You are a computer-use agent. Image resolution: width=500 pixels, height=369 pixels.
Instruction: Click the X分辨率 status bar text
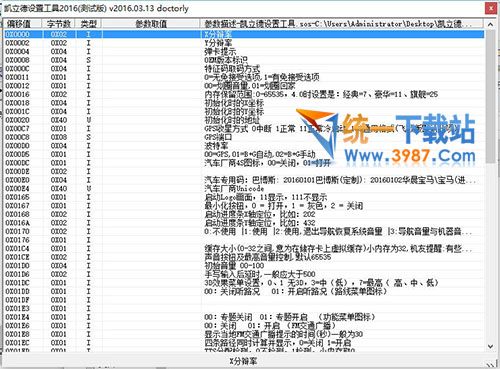pyautogui.click(x=243, y=361)
